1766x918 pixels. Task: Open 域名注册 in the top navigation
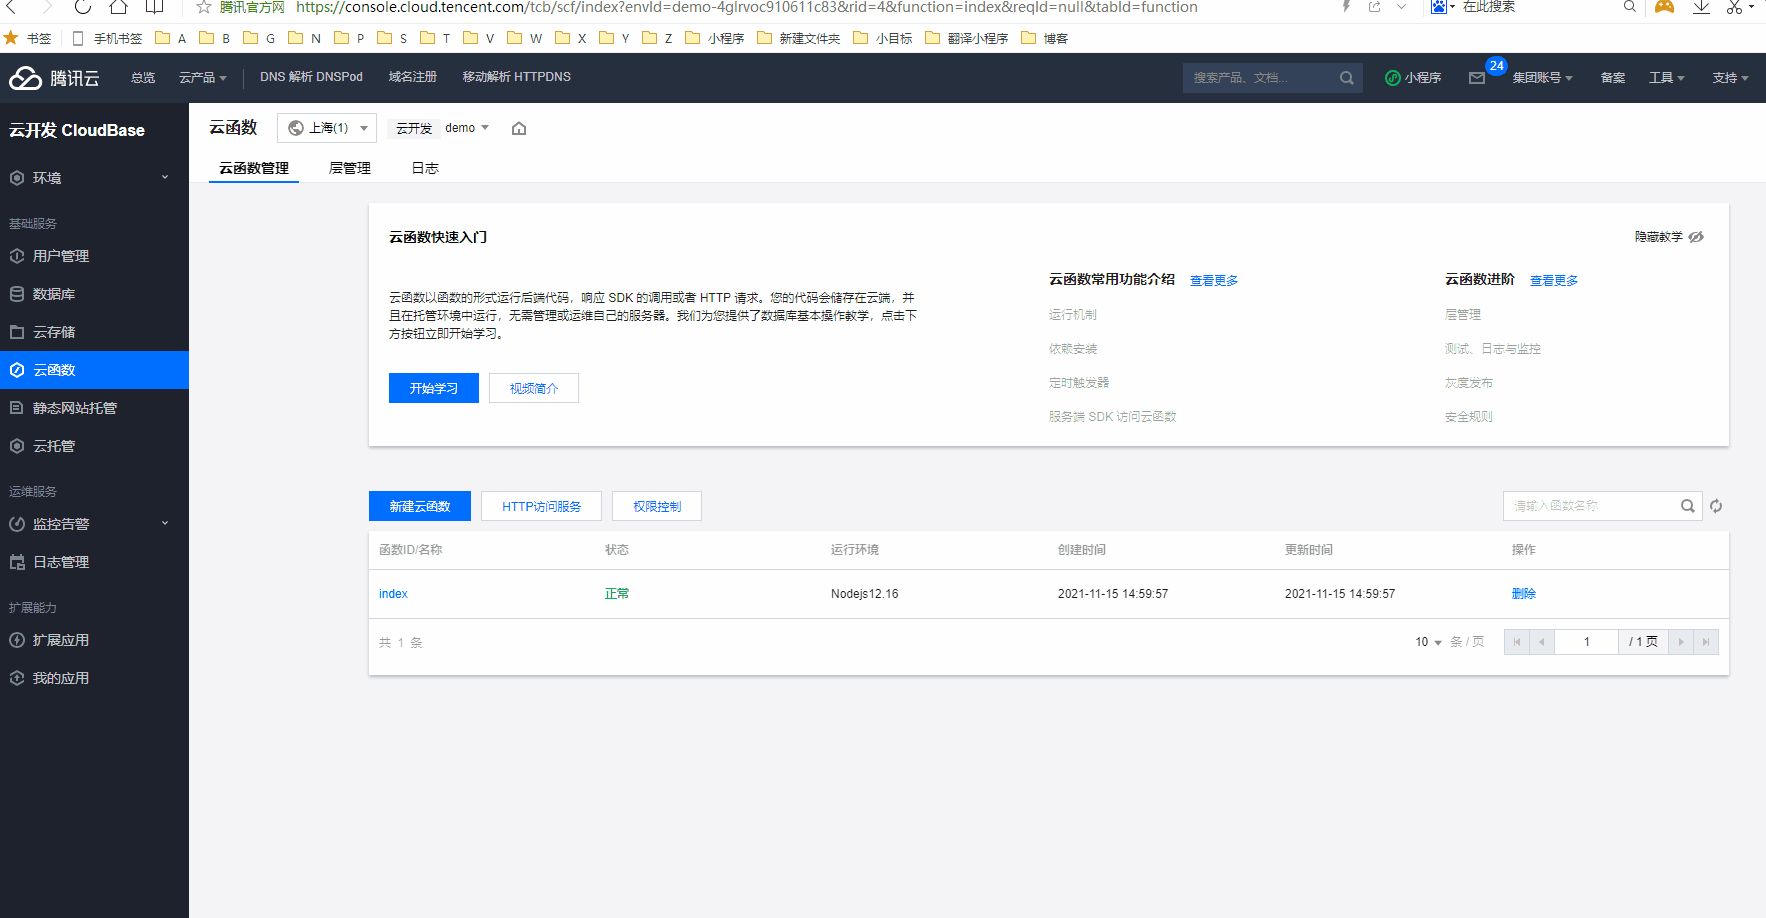point(413,77)
